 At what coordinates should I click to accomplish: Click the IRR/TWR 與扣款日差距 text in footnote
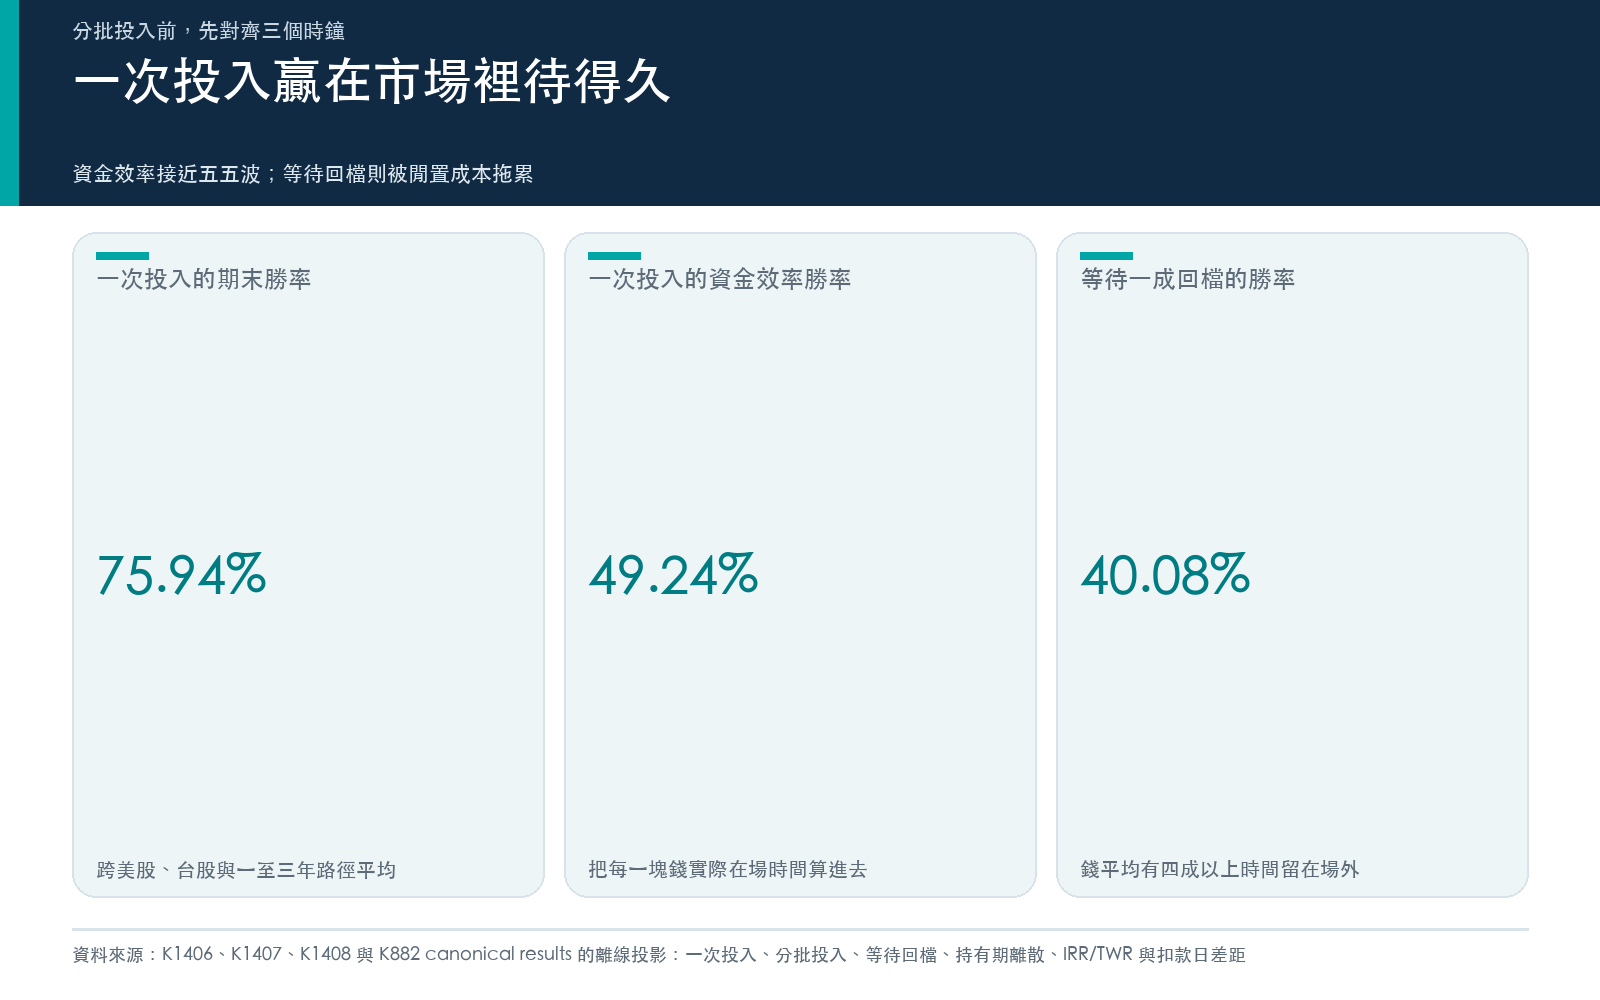point(1154,955)
